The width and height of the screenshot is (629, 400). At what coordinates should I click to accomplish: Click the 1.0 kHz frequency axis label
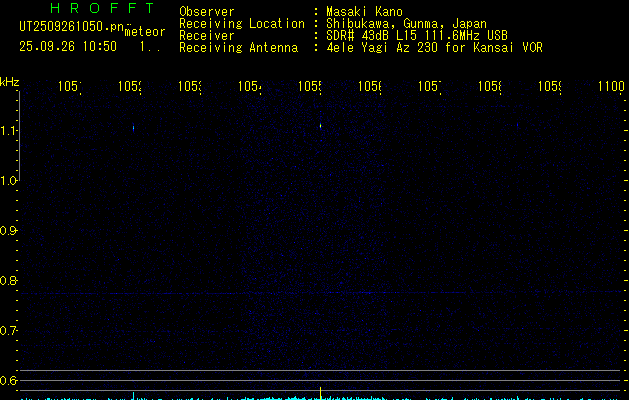(x=8, y=181)
